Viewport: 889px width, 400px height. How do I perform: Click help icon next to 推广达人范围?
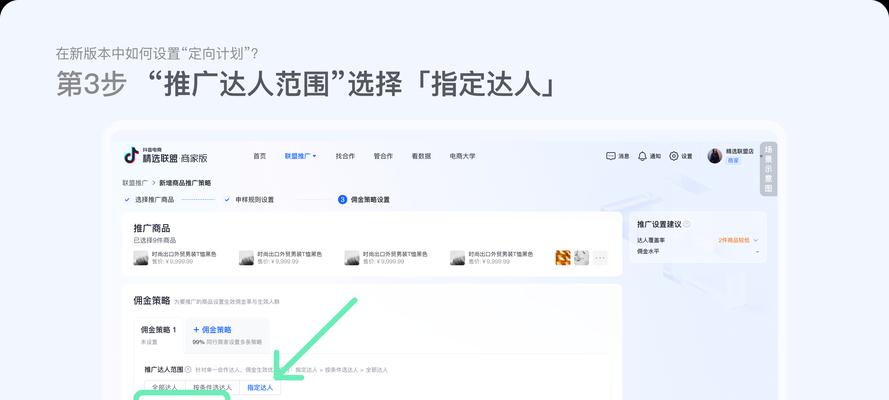pyautogui.click(x=188, y=369)
